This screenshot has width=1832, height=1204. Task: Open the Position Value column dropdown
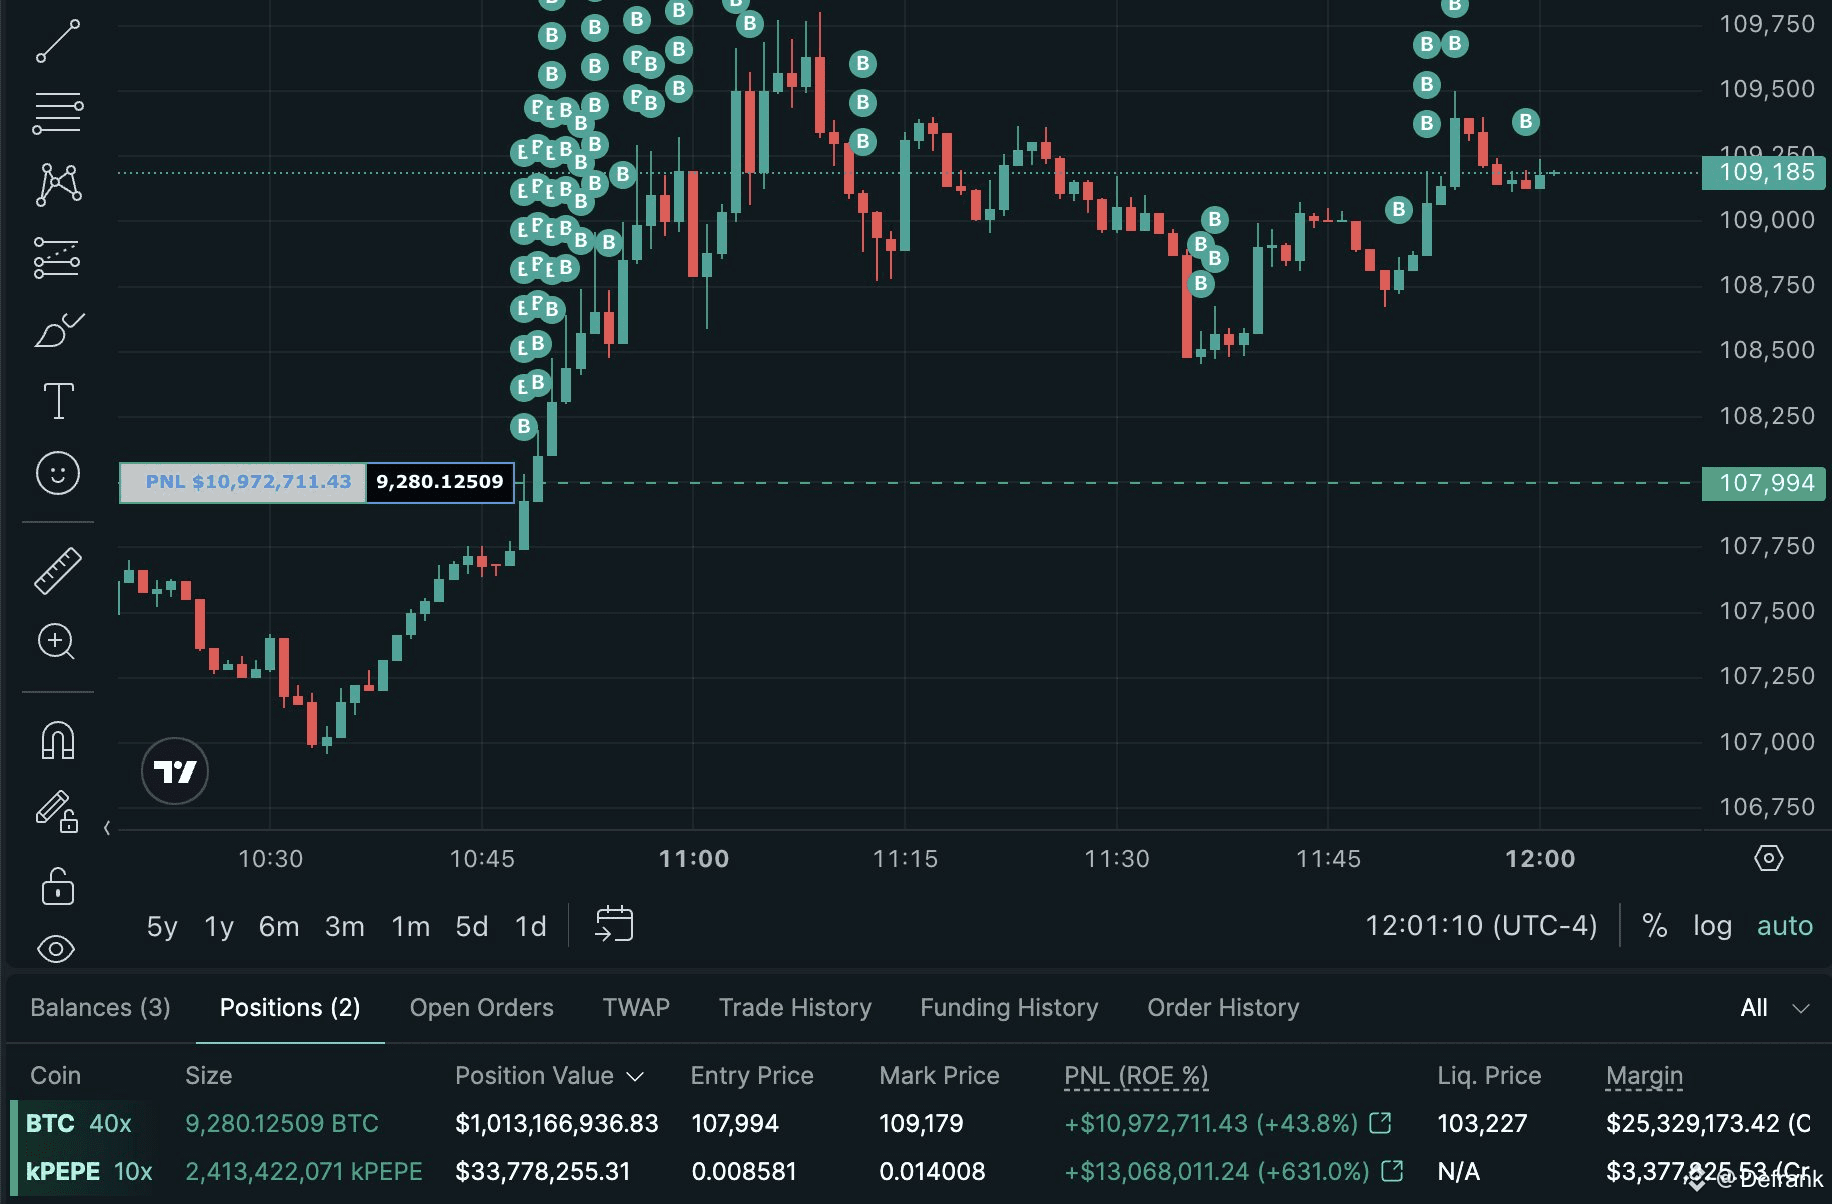pyautogui.click(x=635, y=1077)
